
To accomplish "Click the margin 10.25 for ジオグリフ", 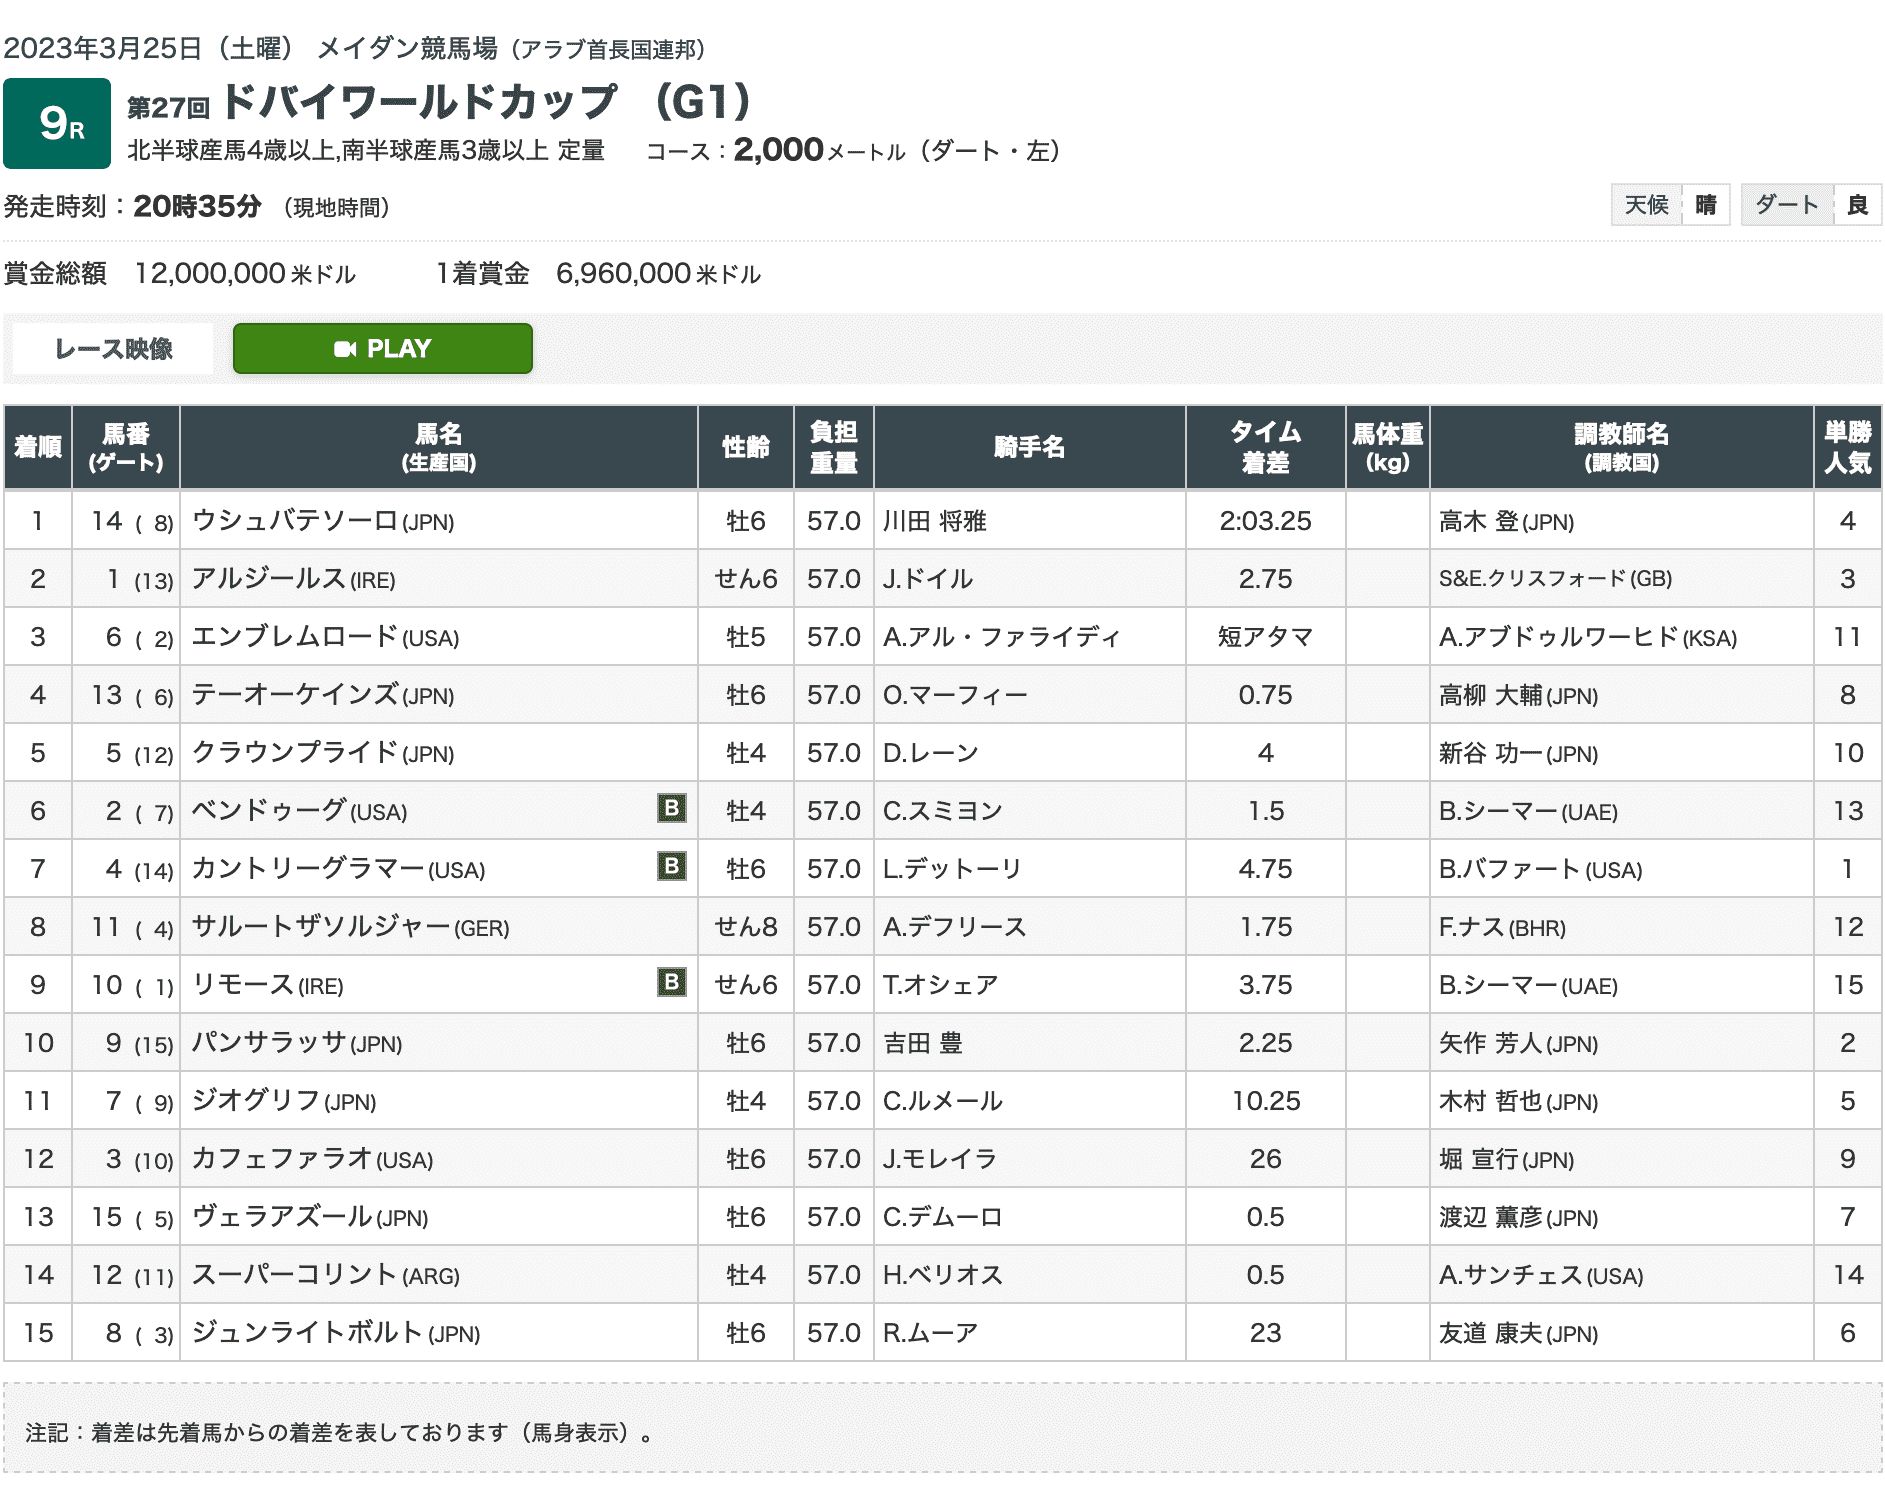I will [x=1266, y=1101].
